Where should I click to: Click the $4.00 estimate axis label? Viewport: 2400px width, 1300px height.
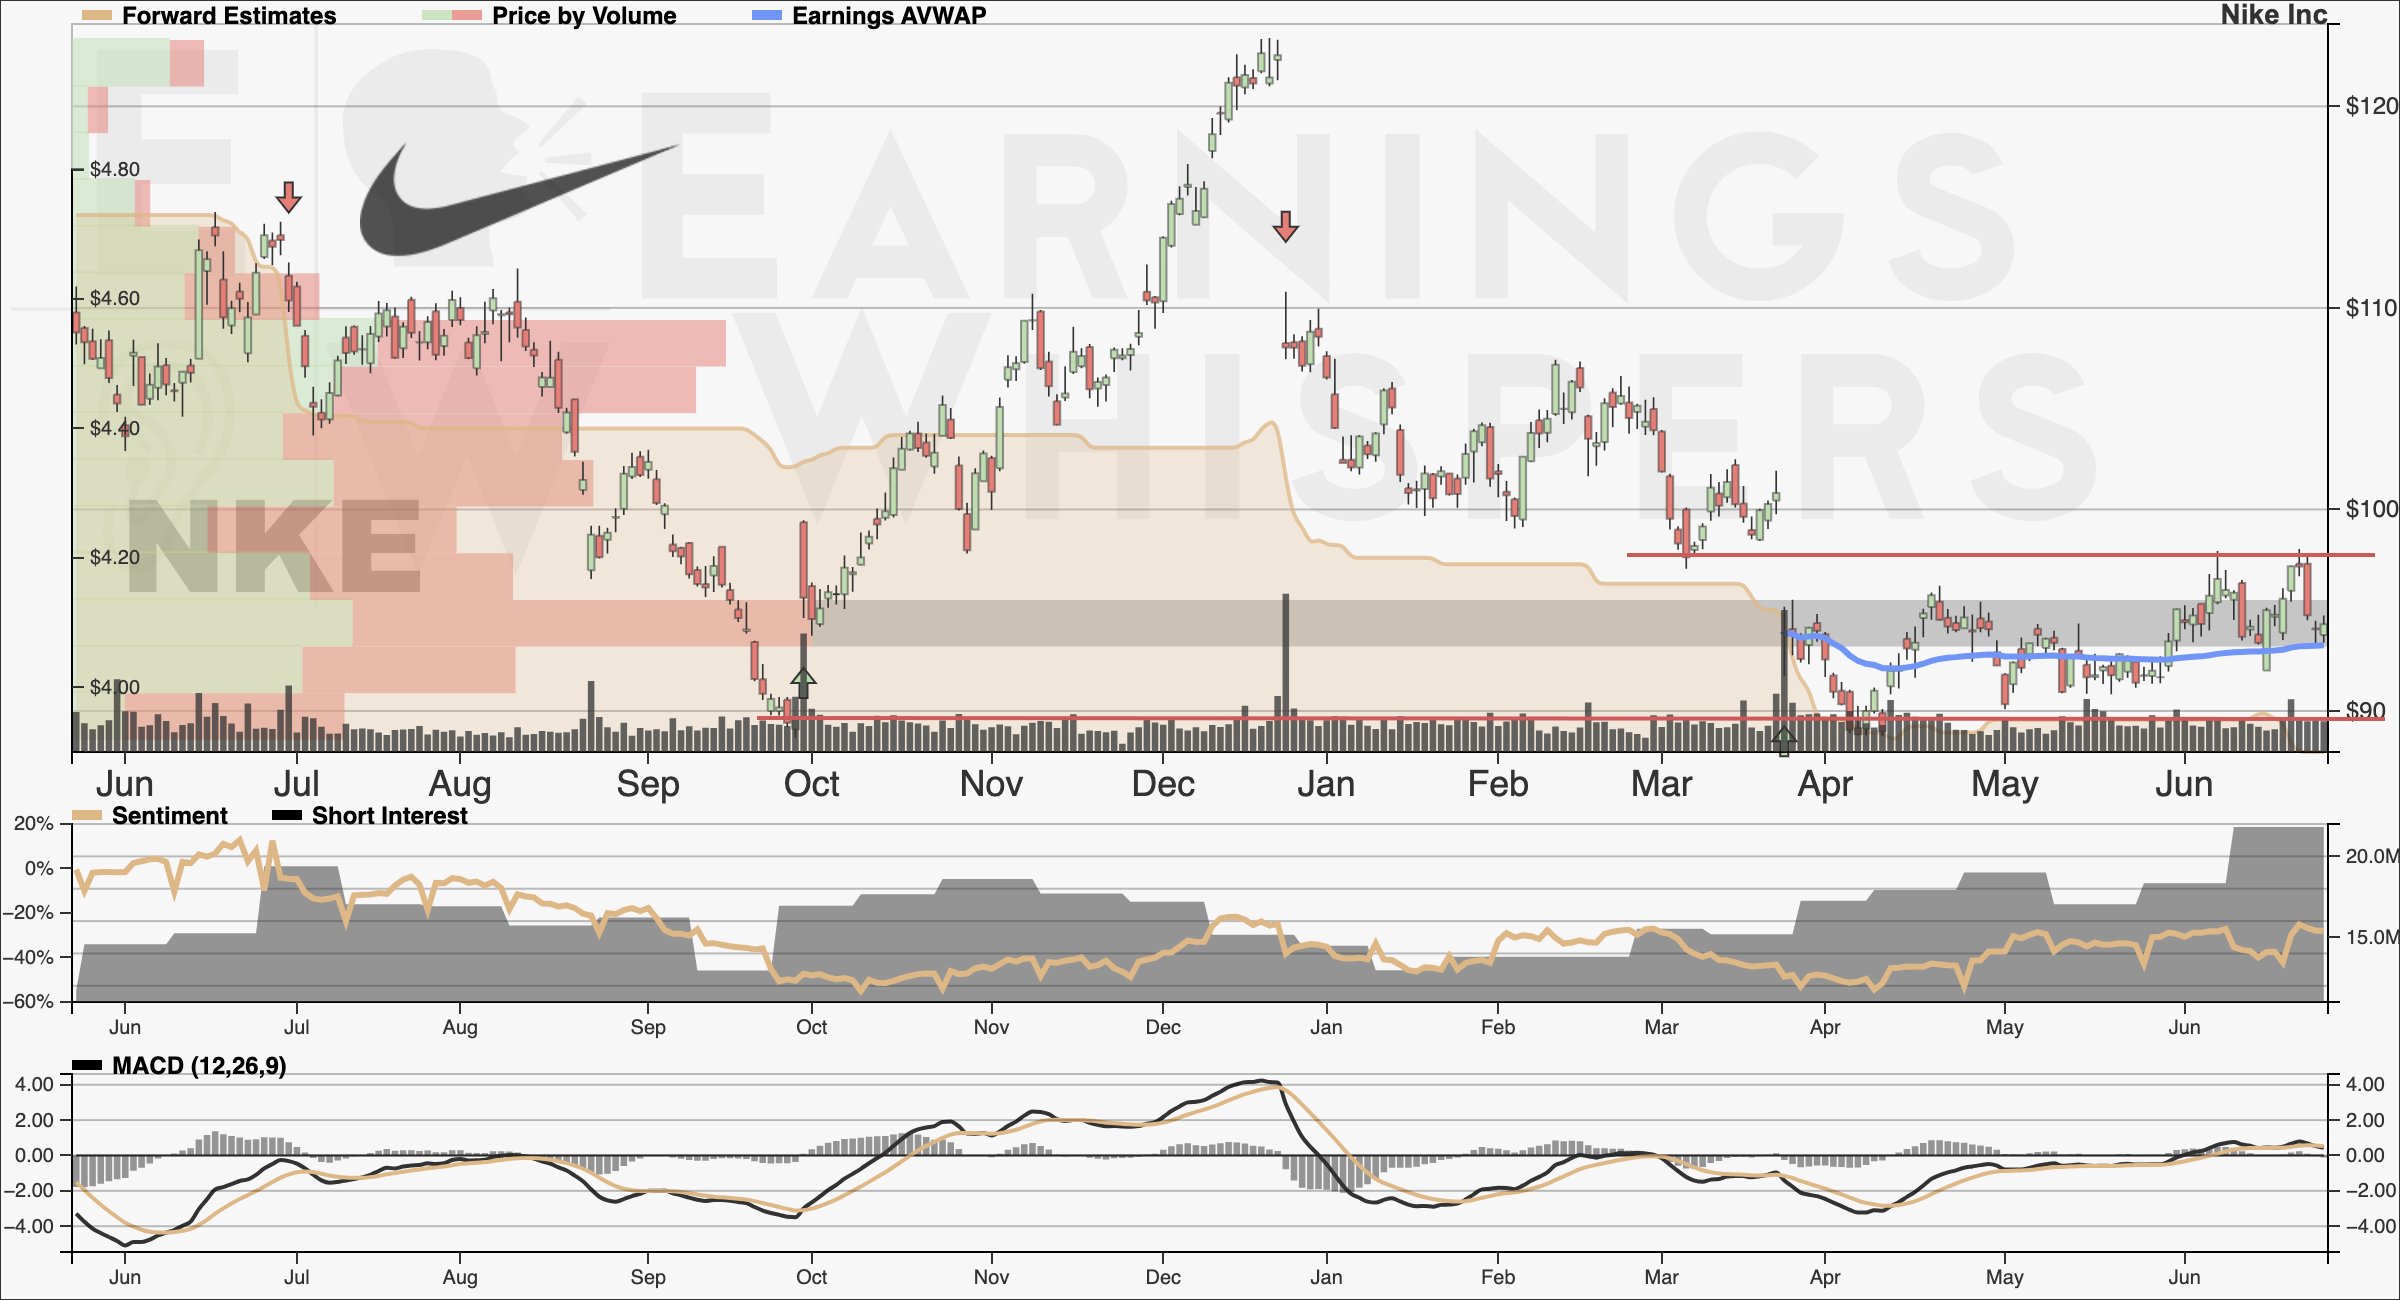coord(115,687)
